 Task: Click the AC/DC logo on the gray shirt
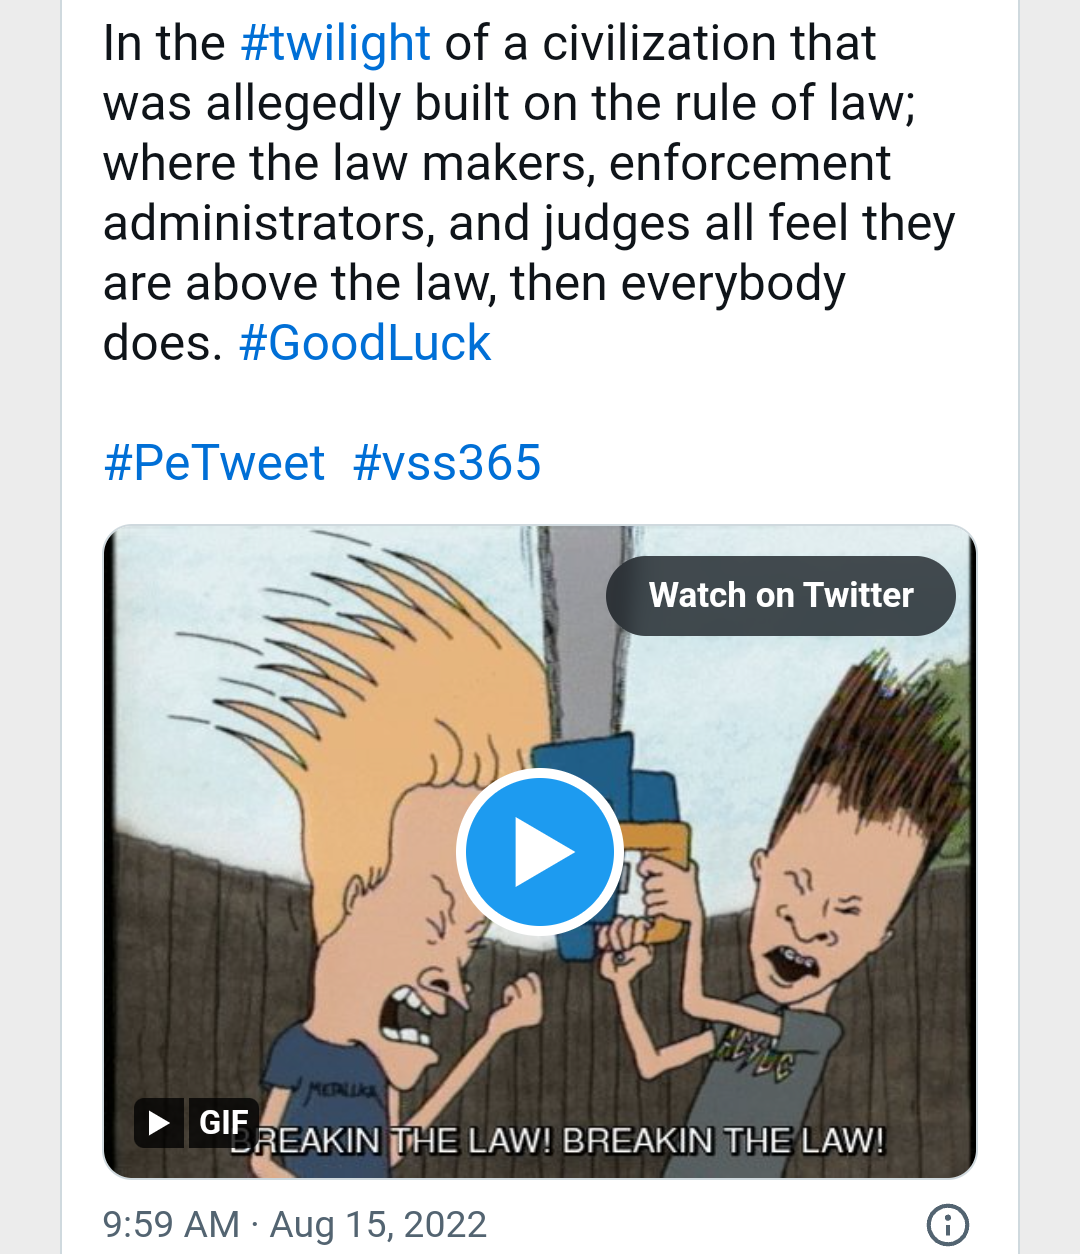click(755, 1055)
